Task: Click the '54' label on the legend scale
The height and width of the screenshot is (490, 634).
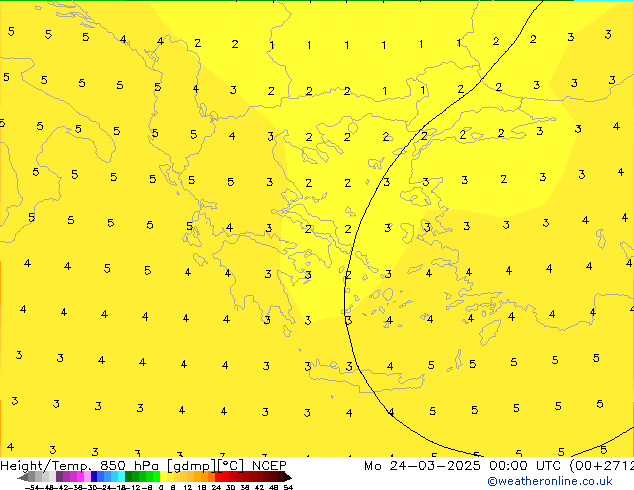Action: 288,487
